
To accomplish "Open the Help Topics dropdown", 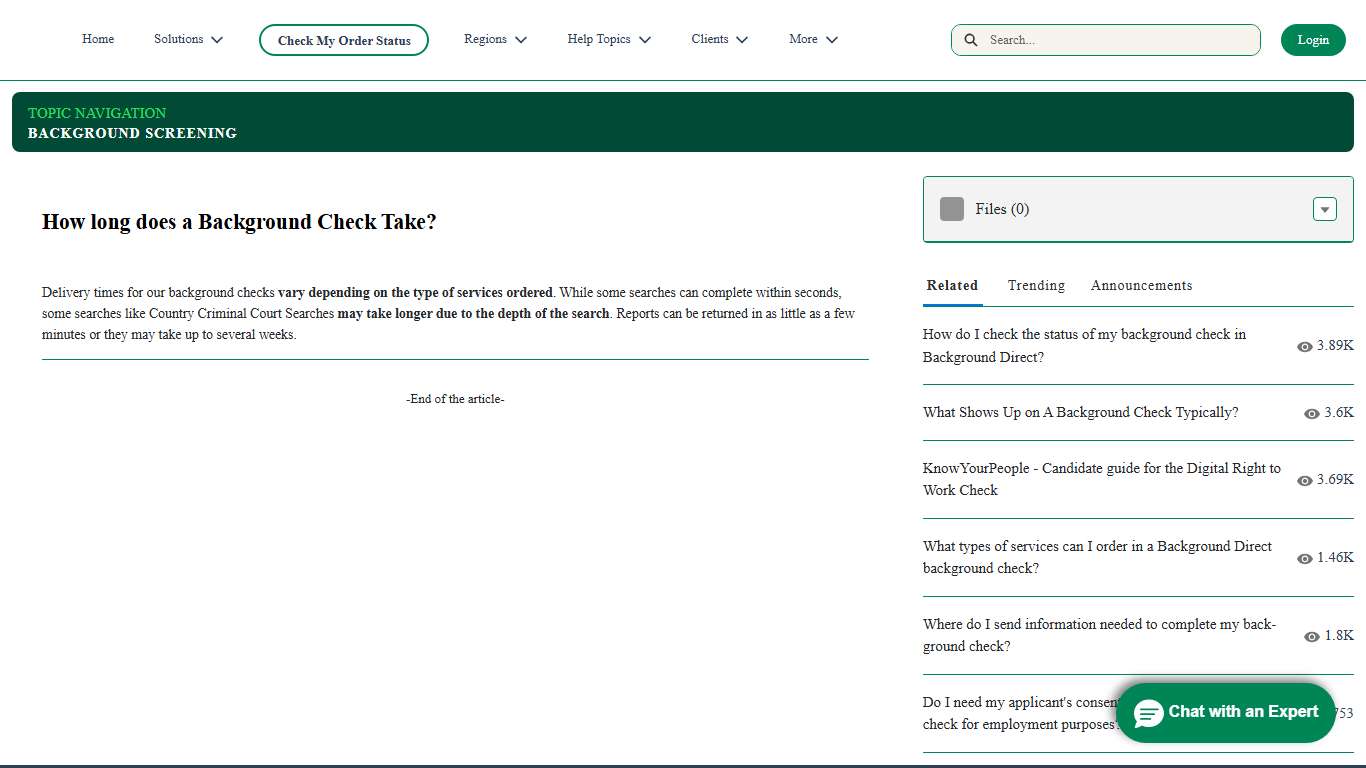I will (609, 39).
